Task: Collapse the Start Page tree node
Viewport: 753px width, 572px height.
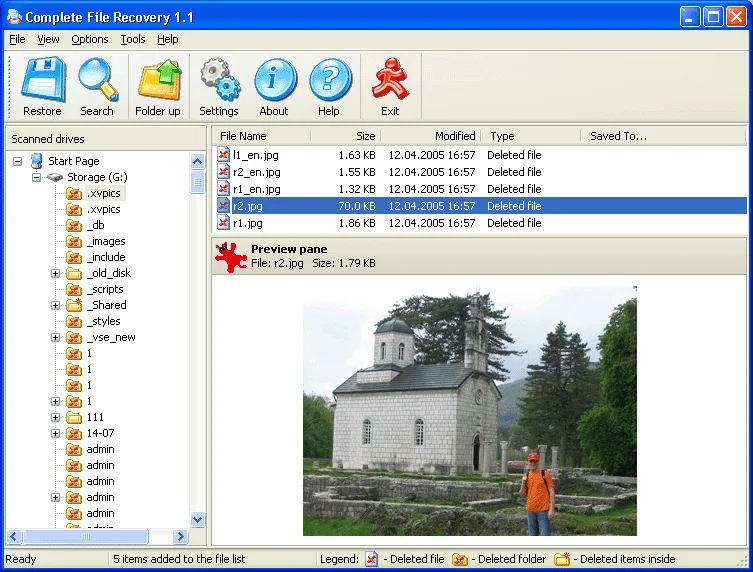Action: (18, 161)
